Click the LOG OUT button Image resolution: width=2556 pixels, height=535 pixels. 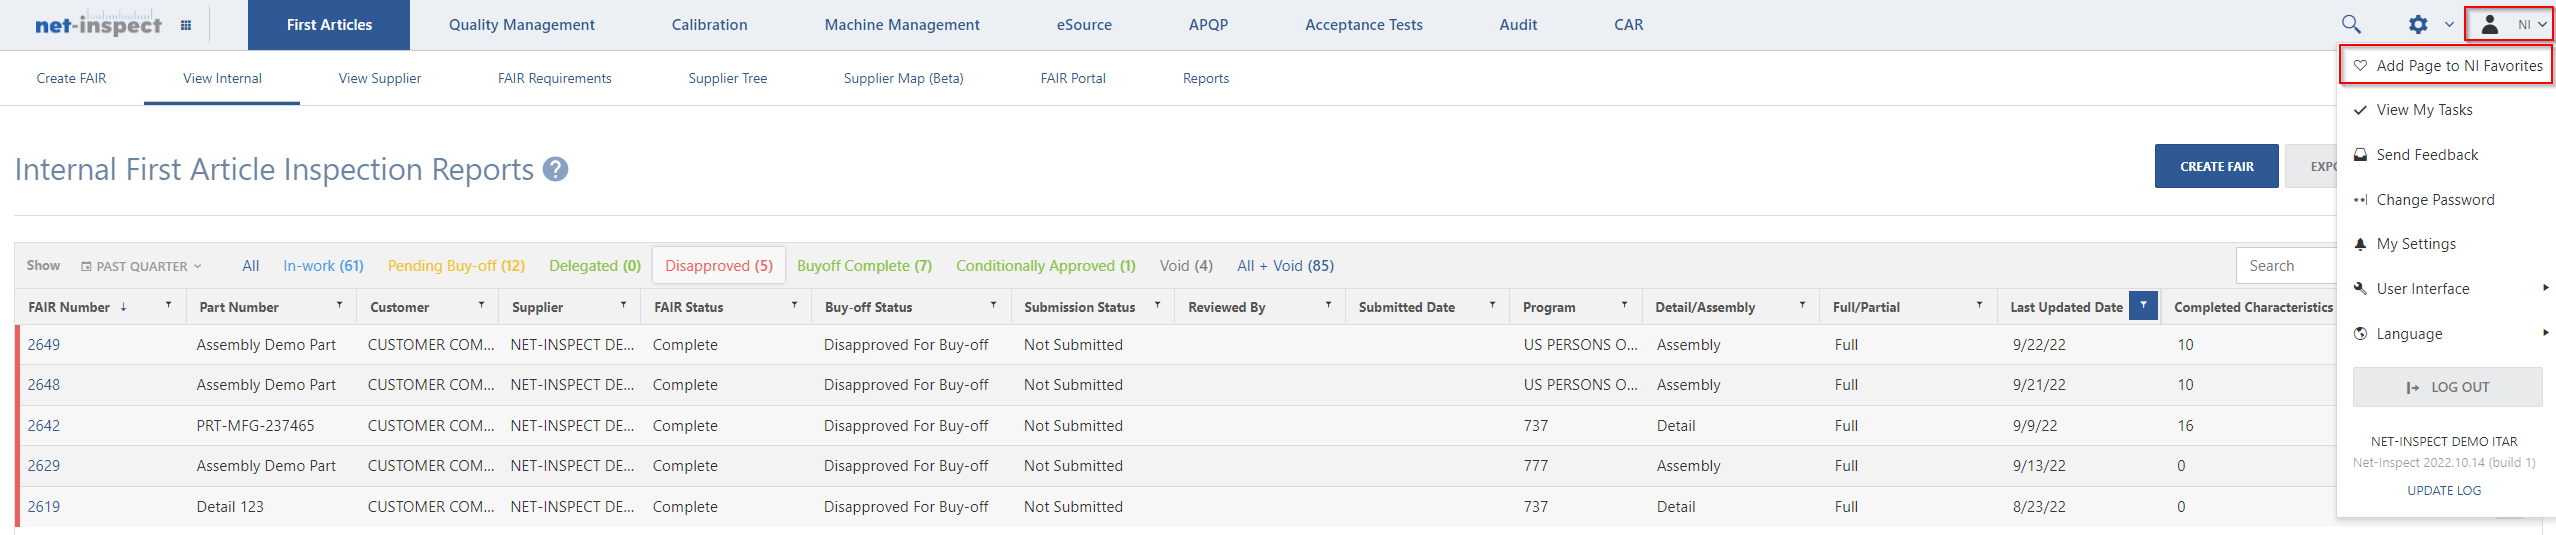(2447, 387)
